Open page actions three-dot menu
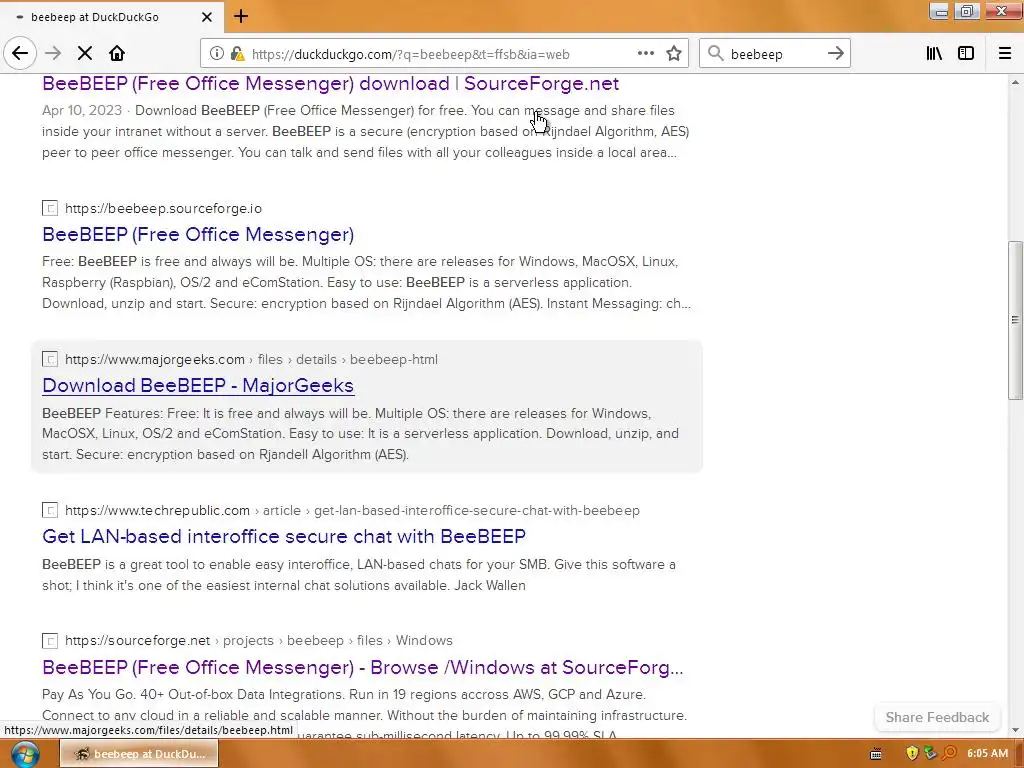 [x=645, y=54]
